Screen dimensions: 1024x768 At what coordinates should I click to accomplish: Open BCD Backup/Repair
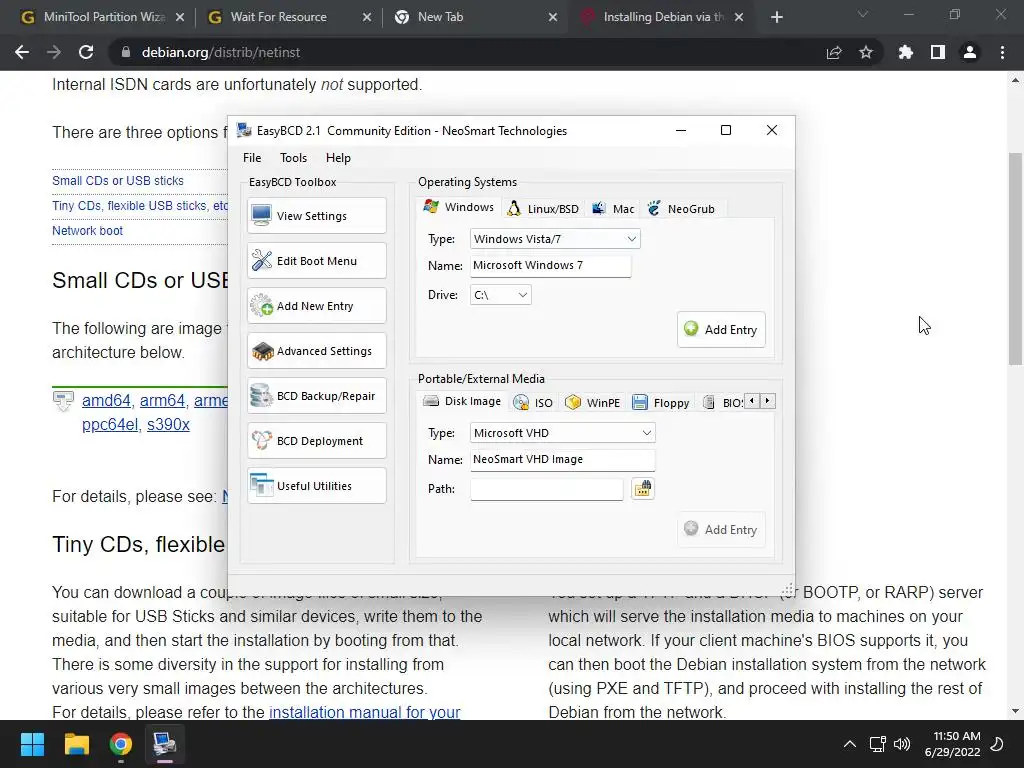click(317, 396)
